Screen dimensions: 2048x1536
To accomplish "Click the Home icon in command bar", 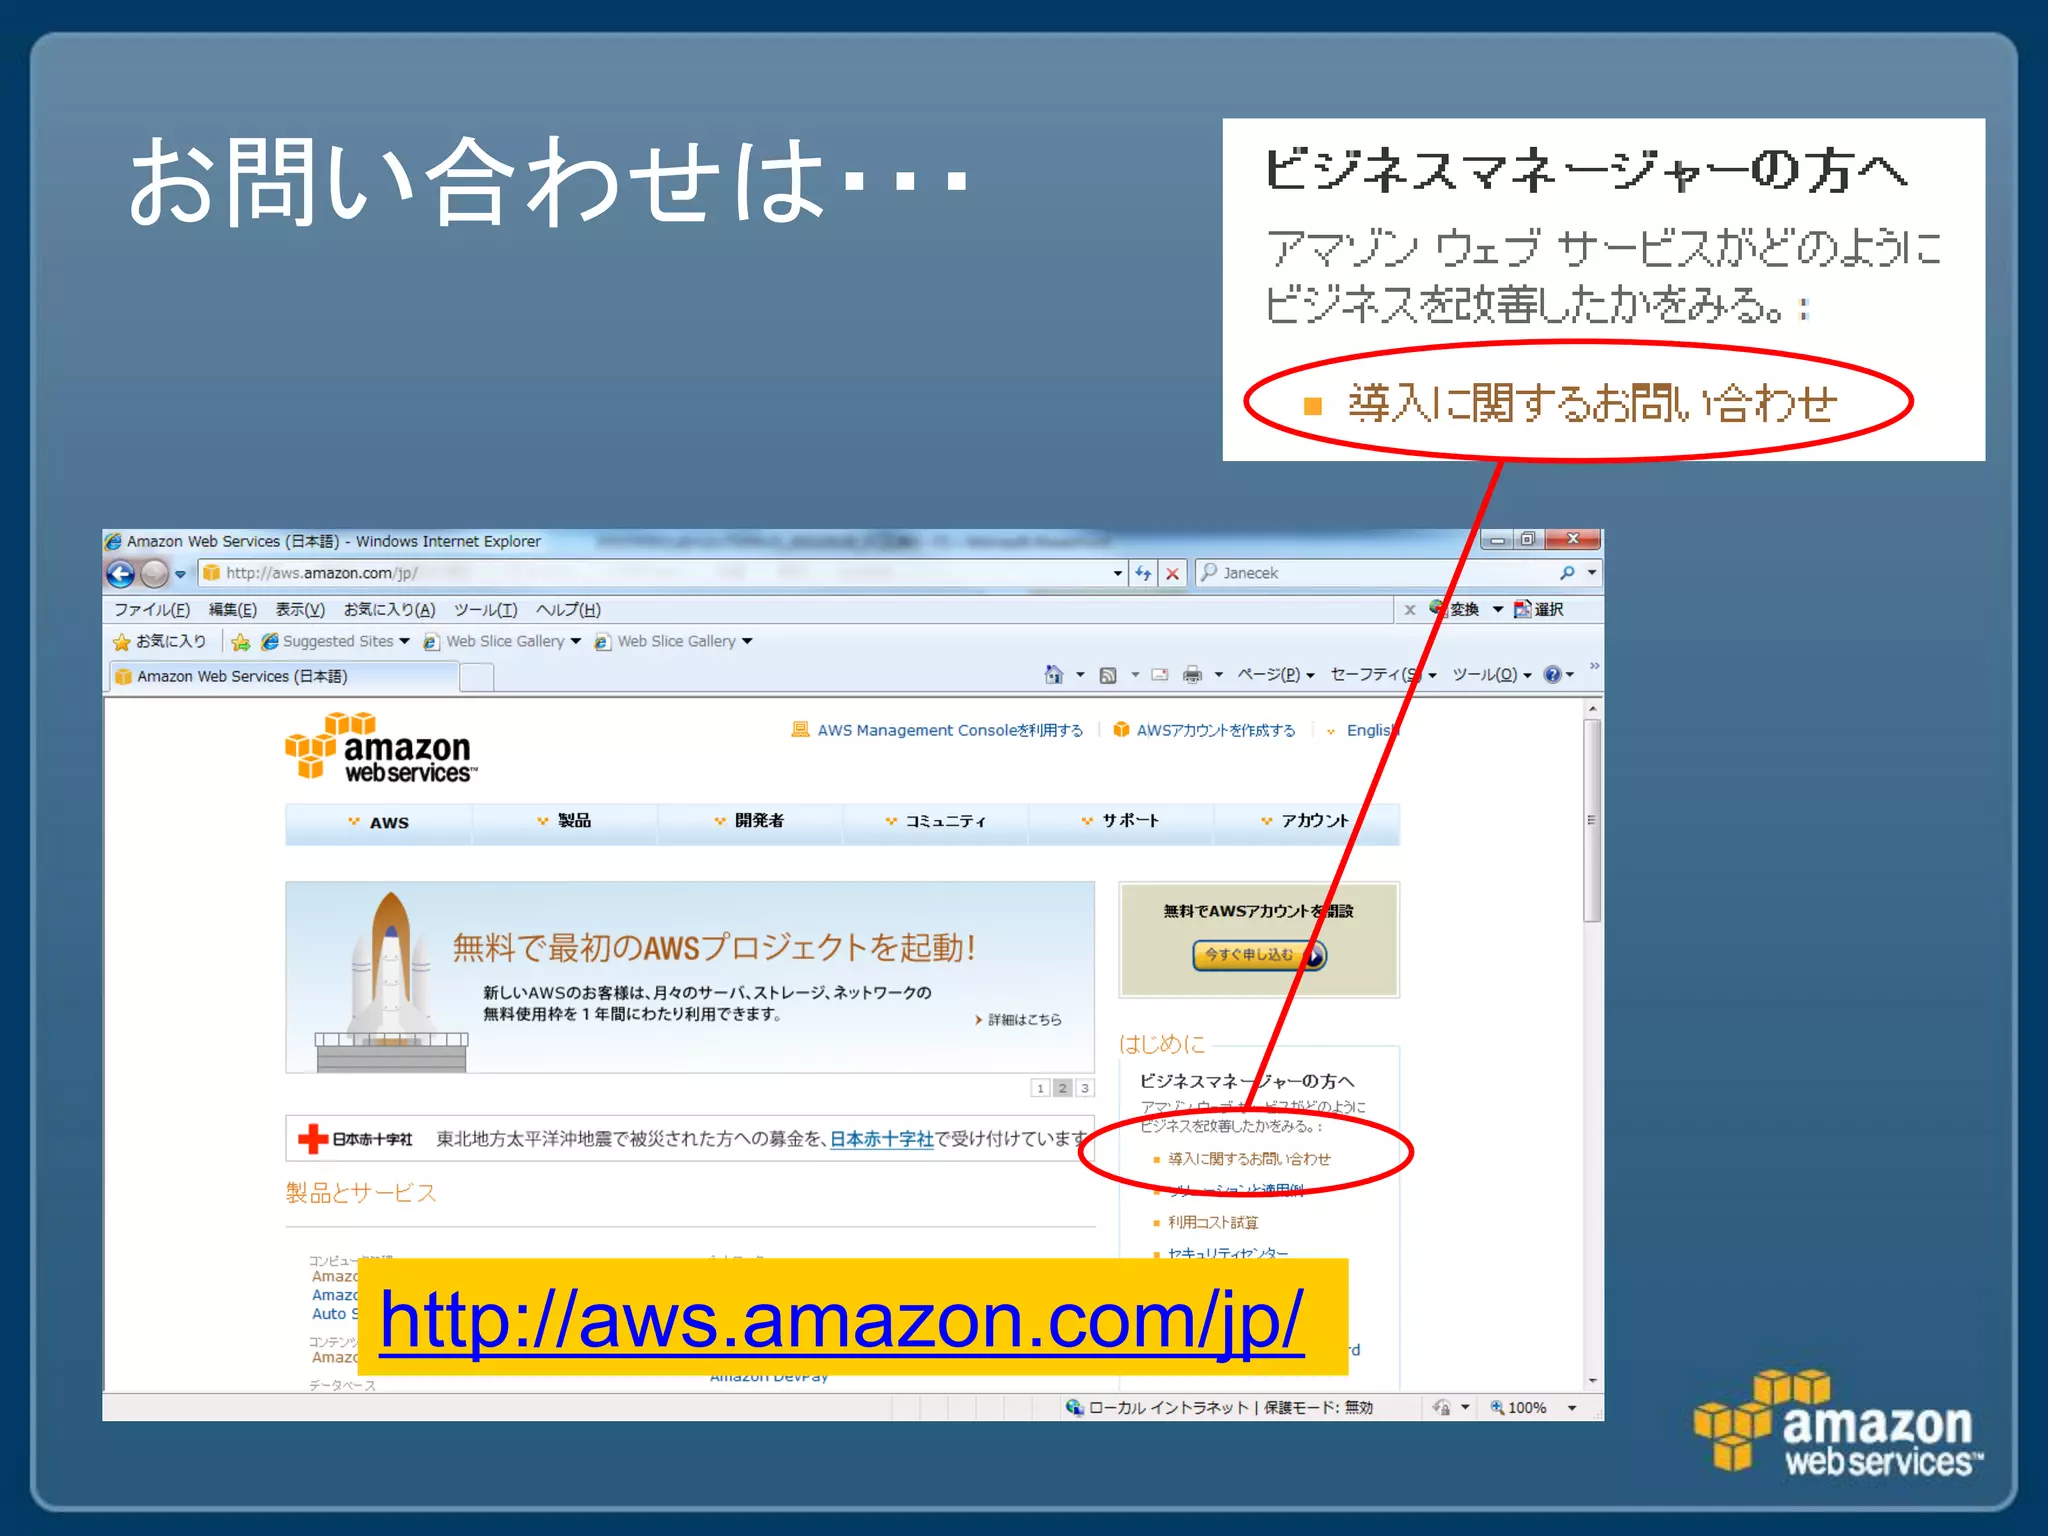I will pos(1054,674).
